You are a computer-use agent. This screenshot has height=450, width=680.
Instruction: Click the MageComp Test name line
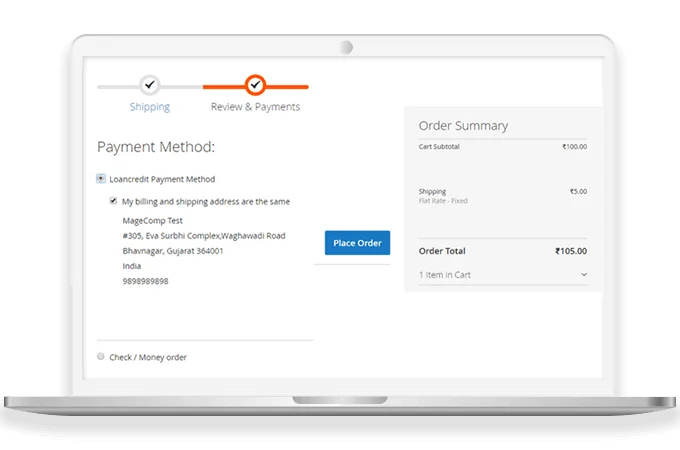[x=153, y=220]
